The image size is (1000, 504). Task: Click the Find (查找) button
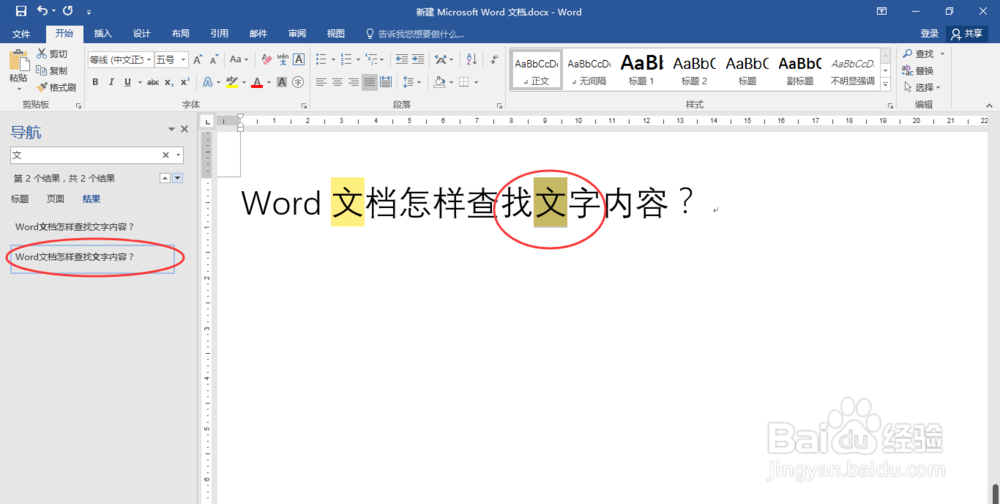pos(918,54)
